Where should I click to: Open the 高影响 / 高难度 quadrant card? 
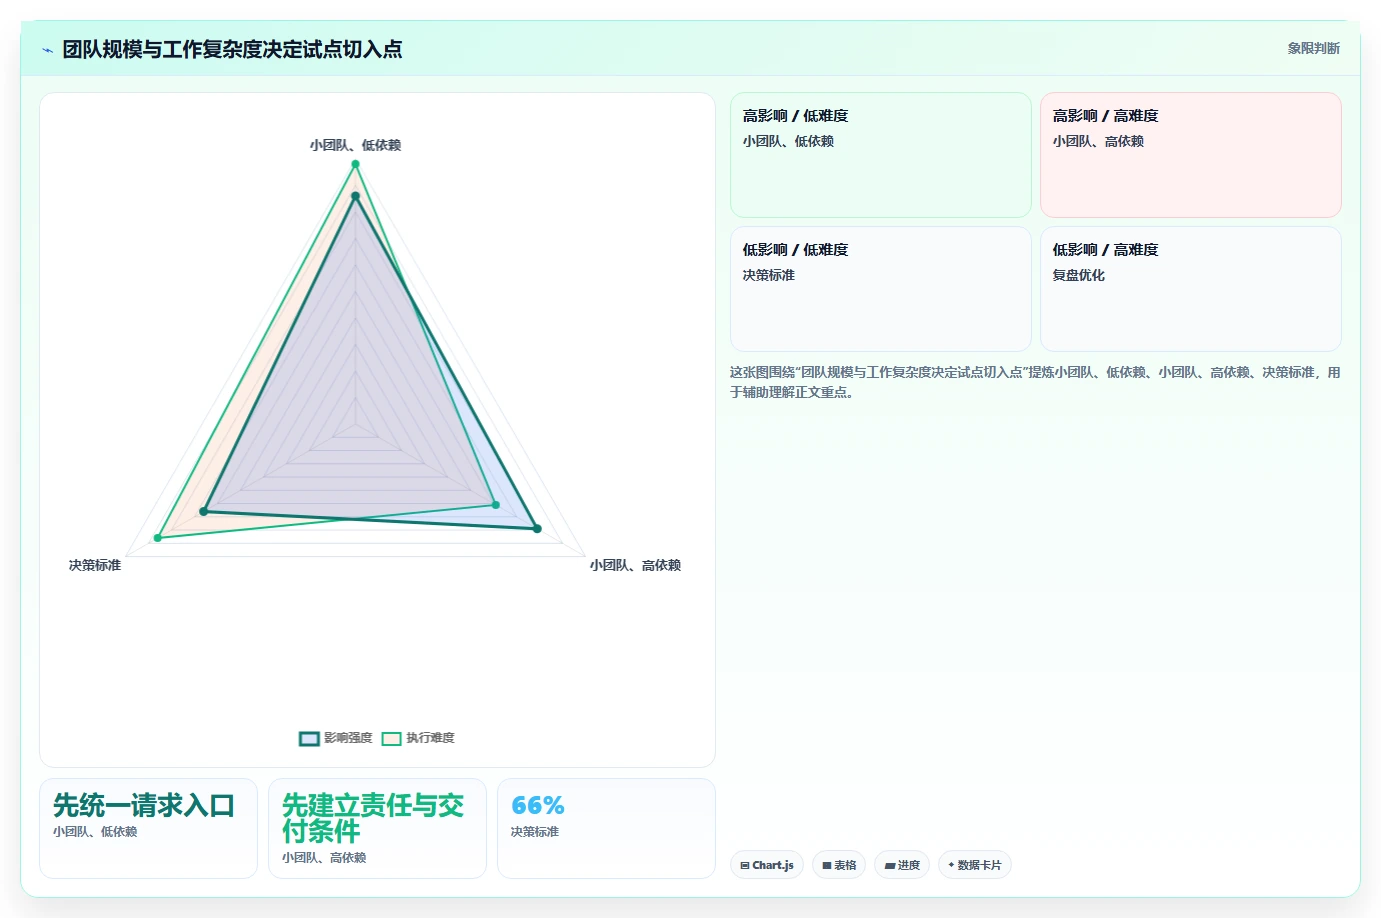pos(1191,155)
